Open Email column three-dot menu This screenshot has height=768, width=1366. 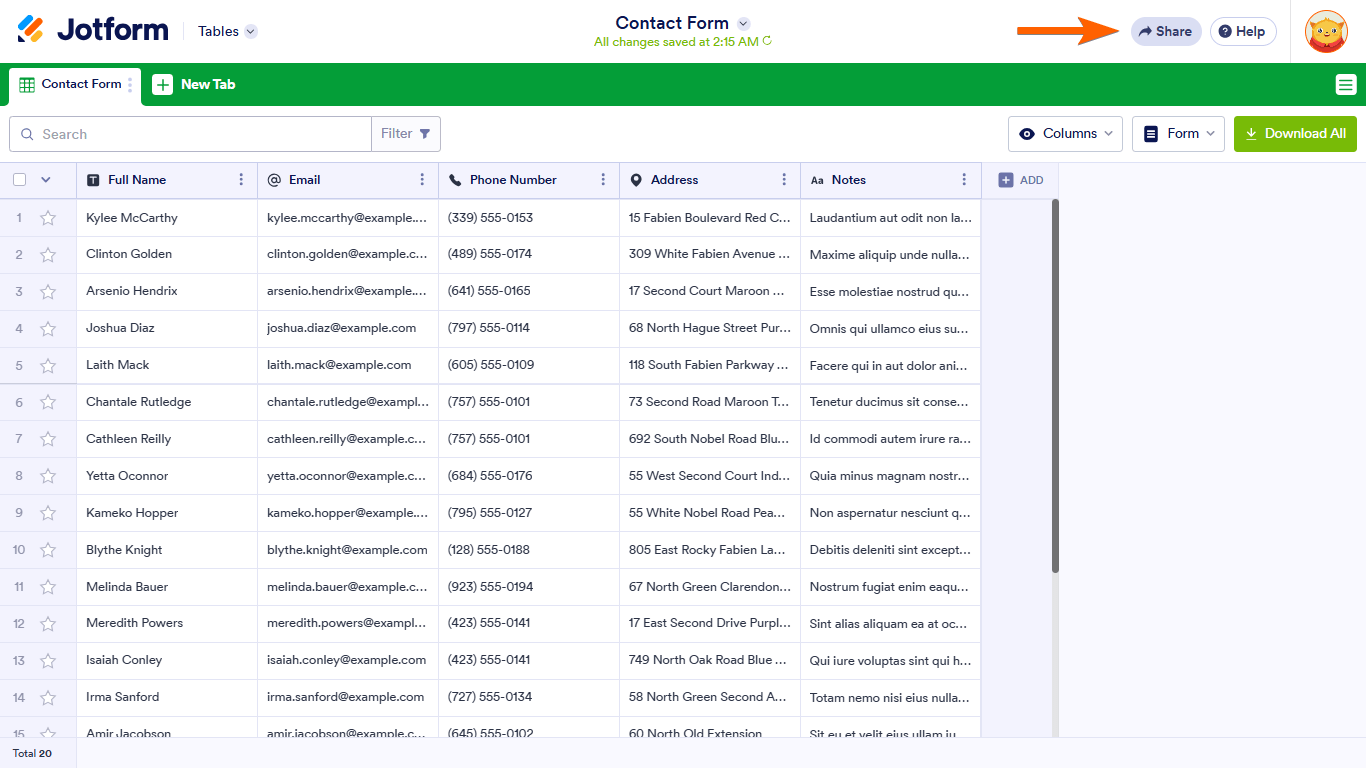point(422,180)
